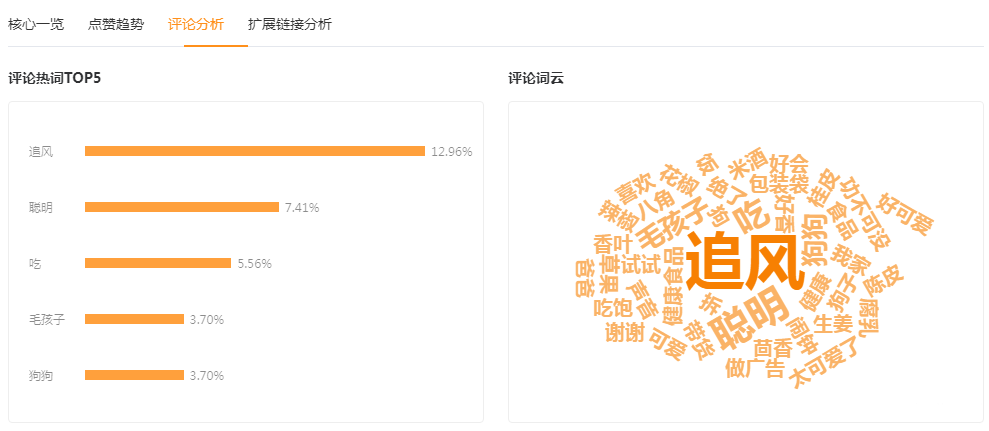Click the 12.96% percentage label
This screenshot has width=989, height=431.
tap(452, 151)
